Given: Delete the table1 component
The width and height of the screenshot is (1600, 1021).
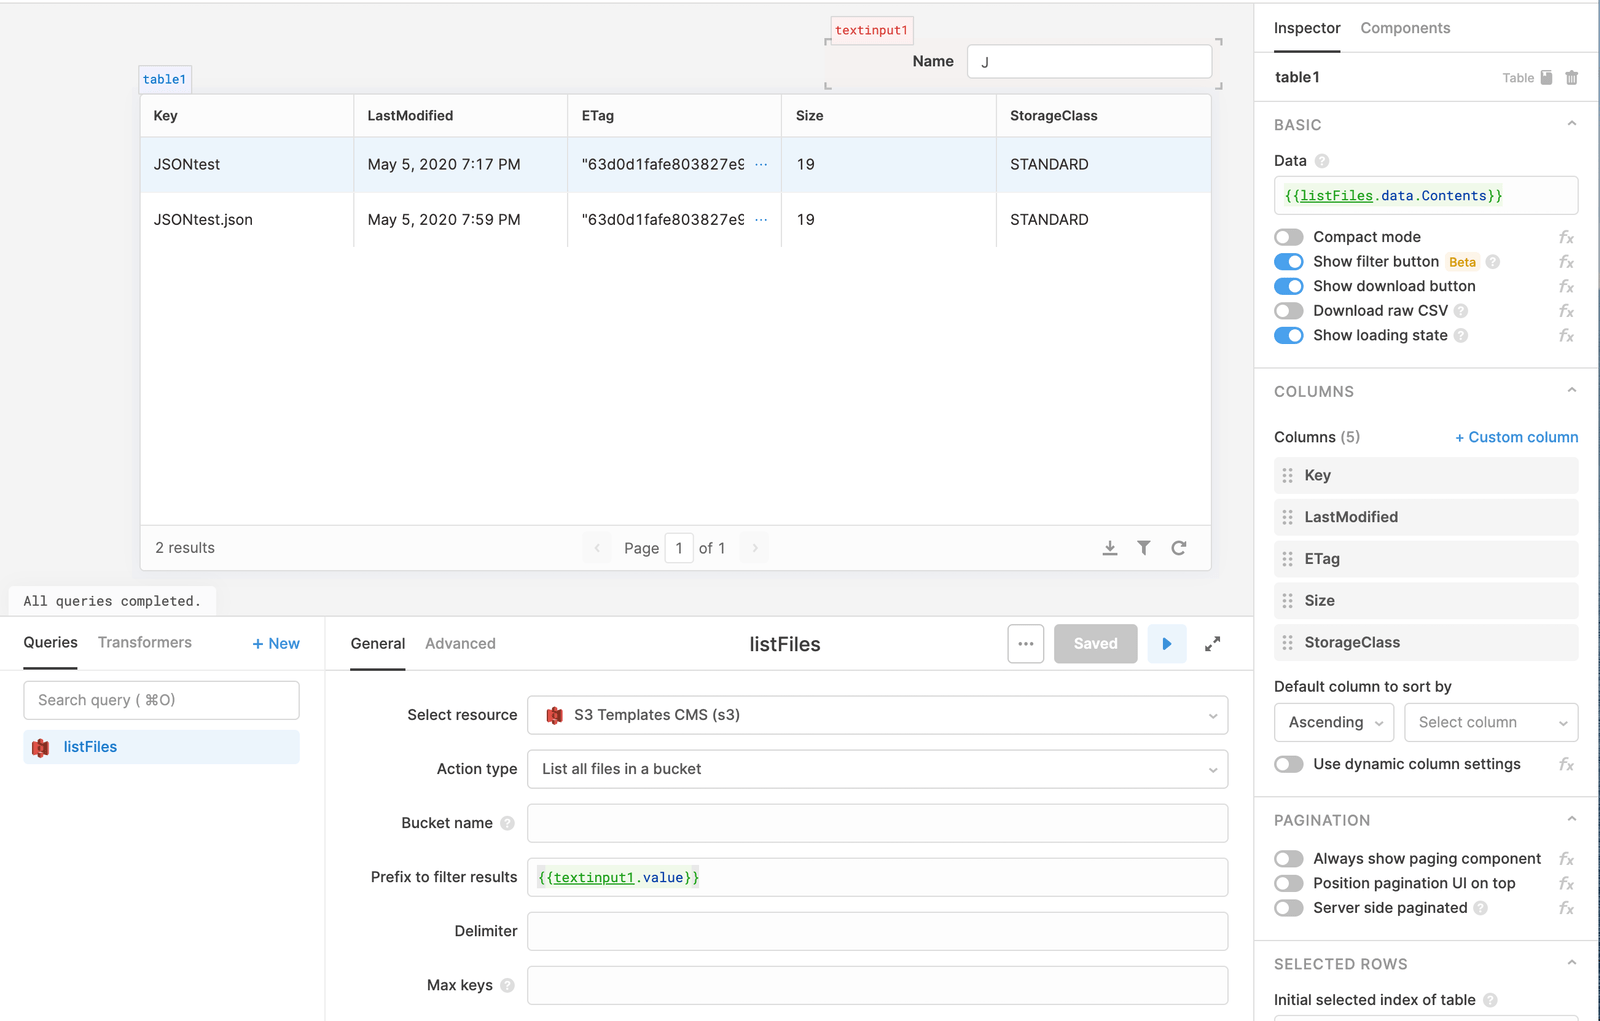Looking at the screenshot, I should coord(1571,77).
